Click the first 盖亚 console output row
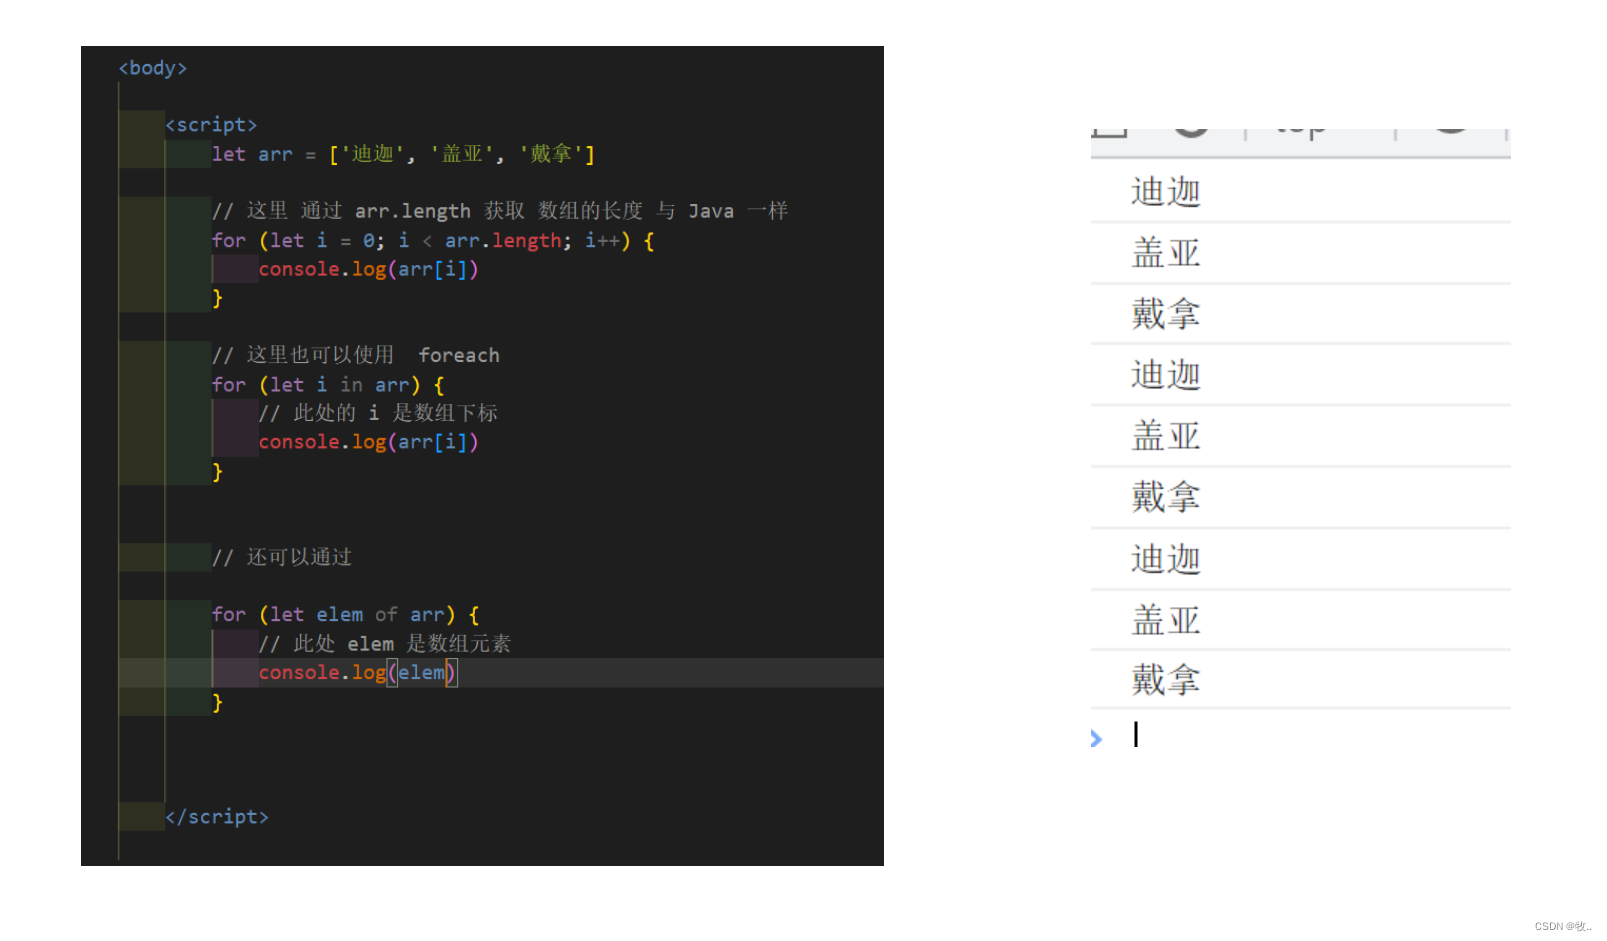Image resolution: width=1607 pixels, height=941 pixels. [1300, 253]
